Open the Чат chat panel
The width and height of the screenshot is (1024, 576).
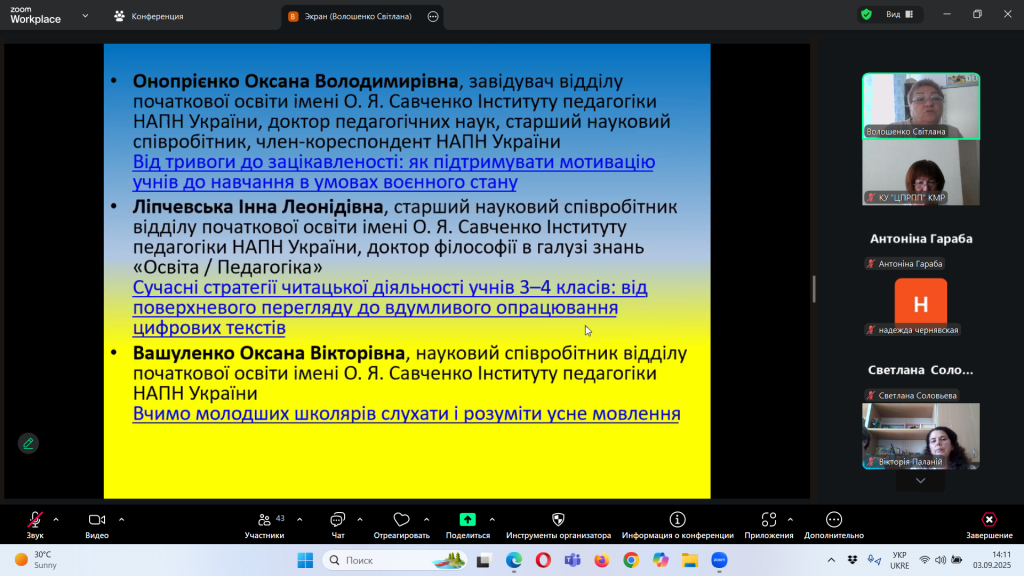337,520
